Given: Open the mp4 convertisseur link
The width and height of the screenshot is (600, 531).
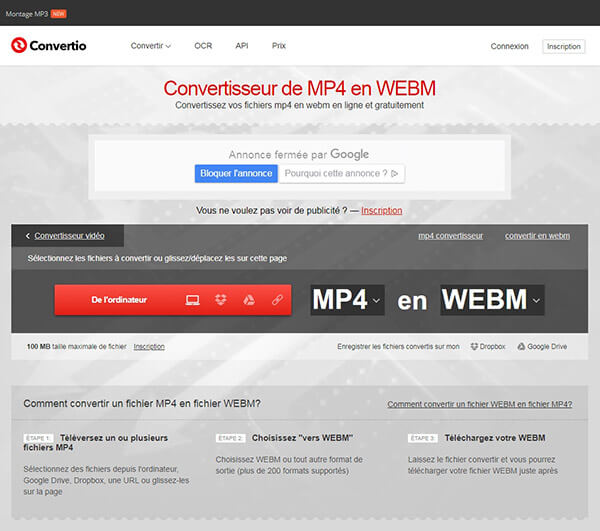Looking at the screenshot, I should (450, 236).
